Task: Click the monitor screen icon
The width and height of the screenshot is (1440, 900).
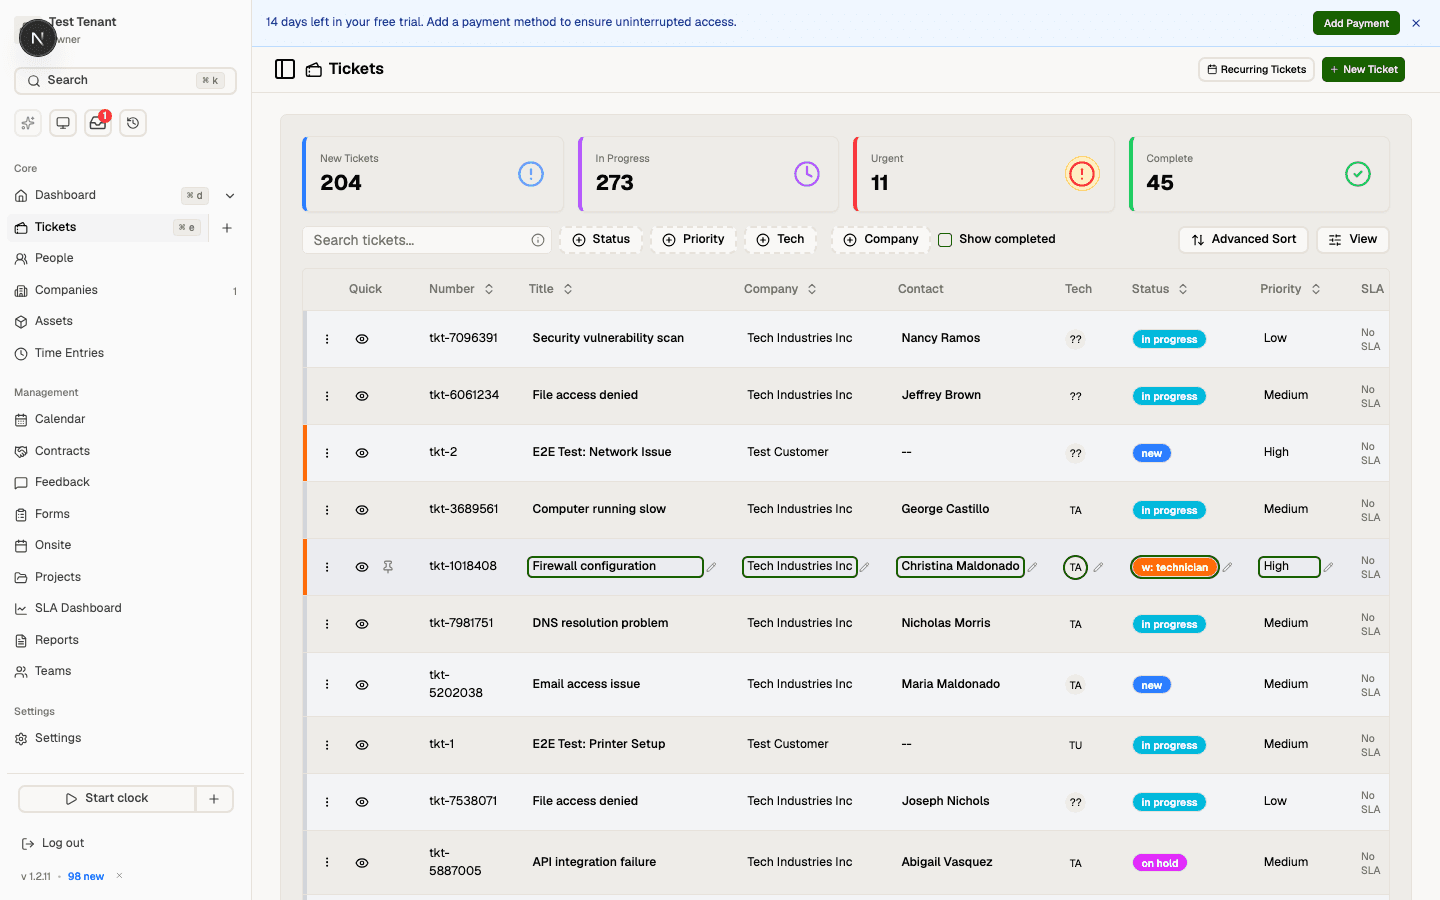Action: point(62,122)
